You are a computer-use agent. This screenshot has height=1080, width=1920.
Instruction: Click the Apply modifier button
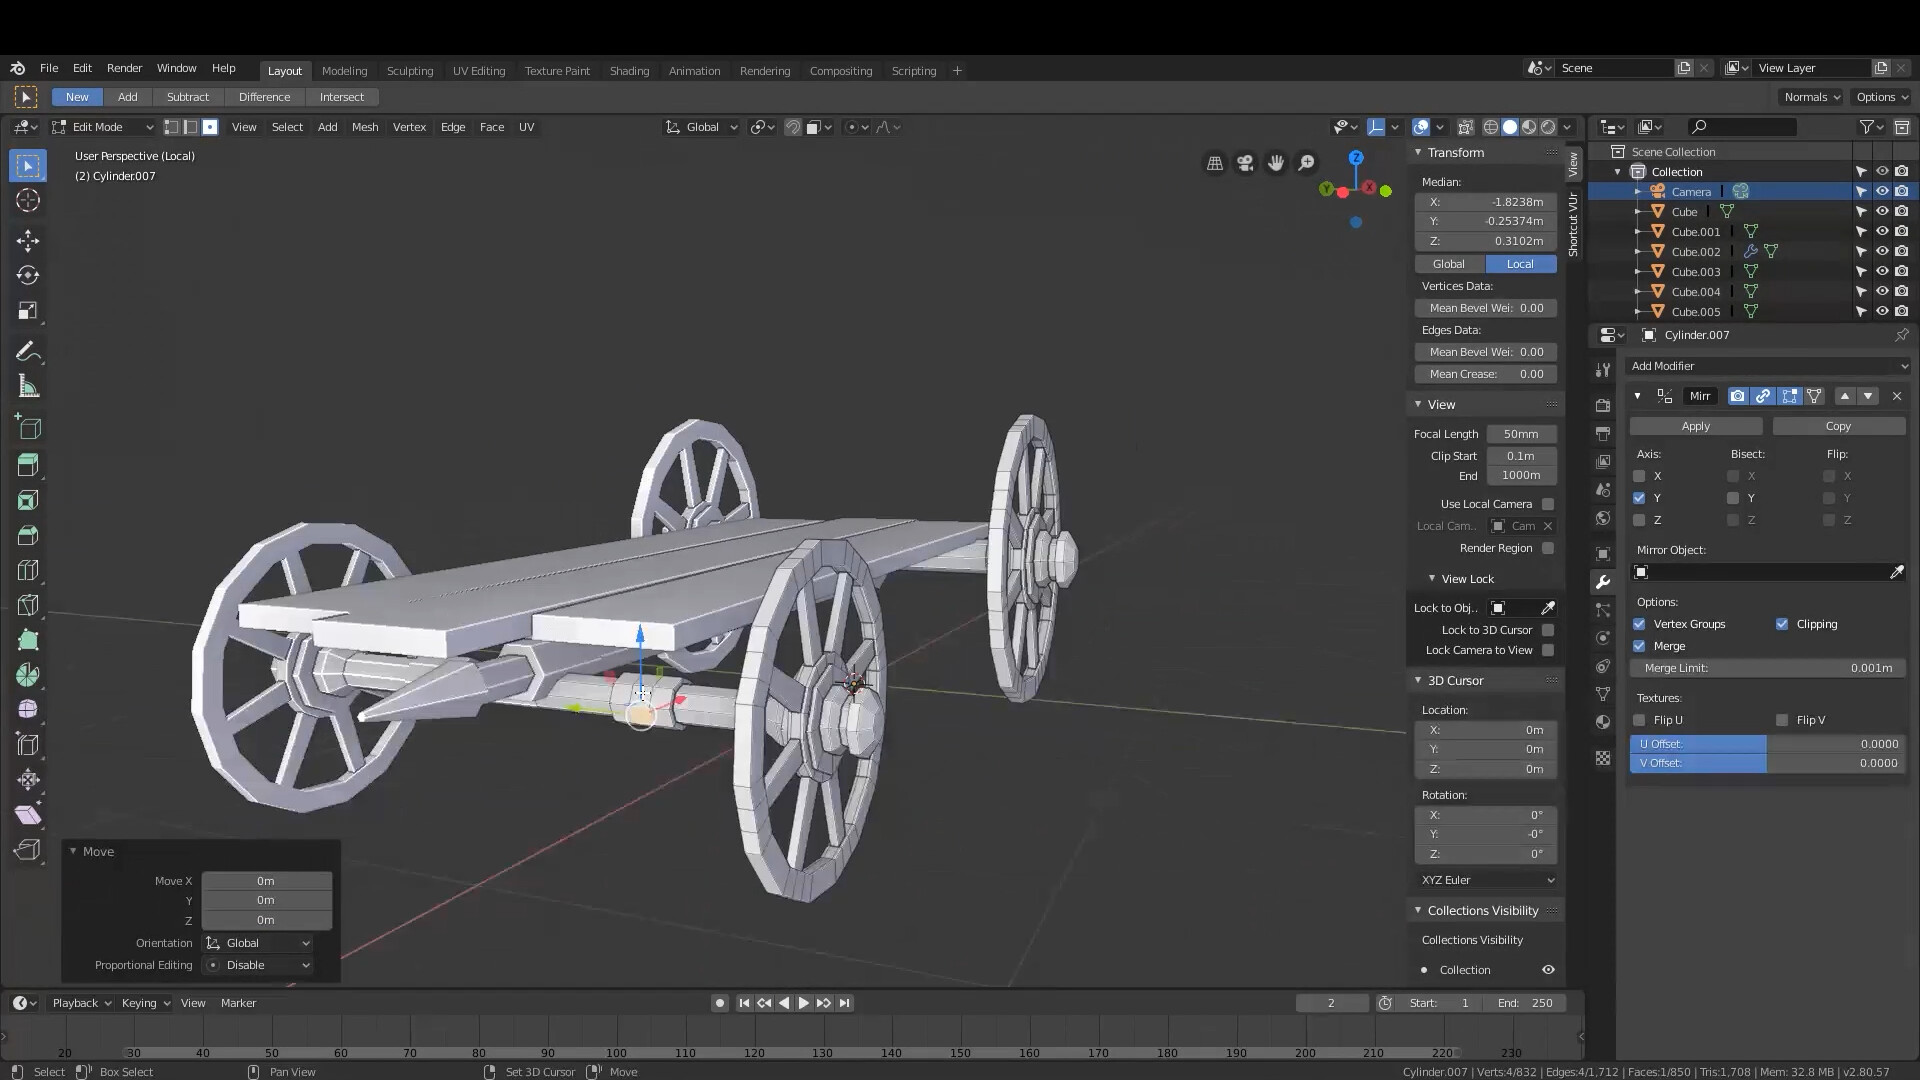coord(1695,426)
